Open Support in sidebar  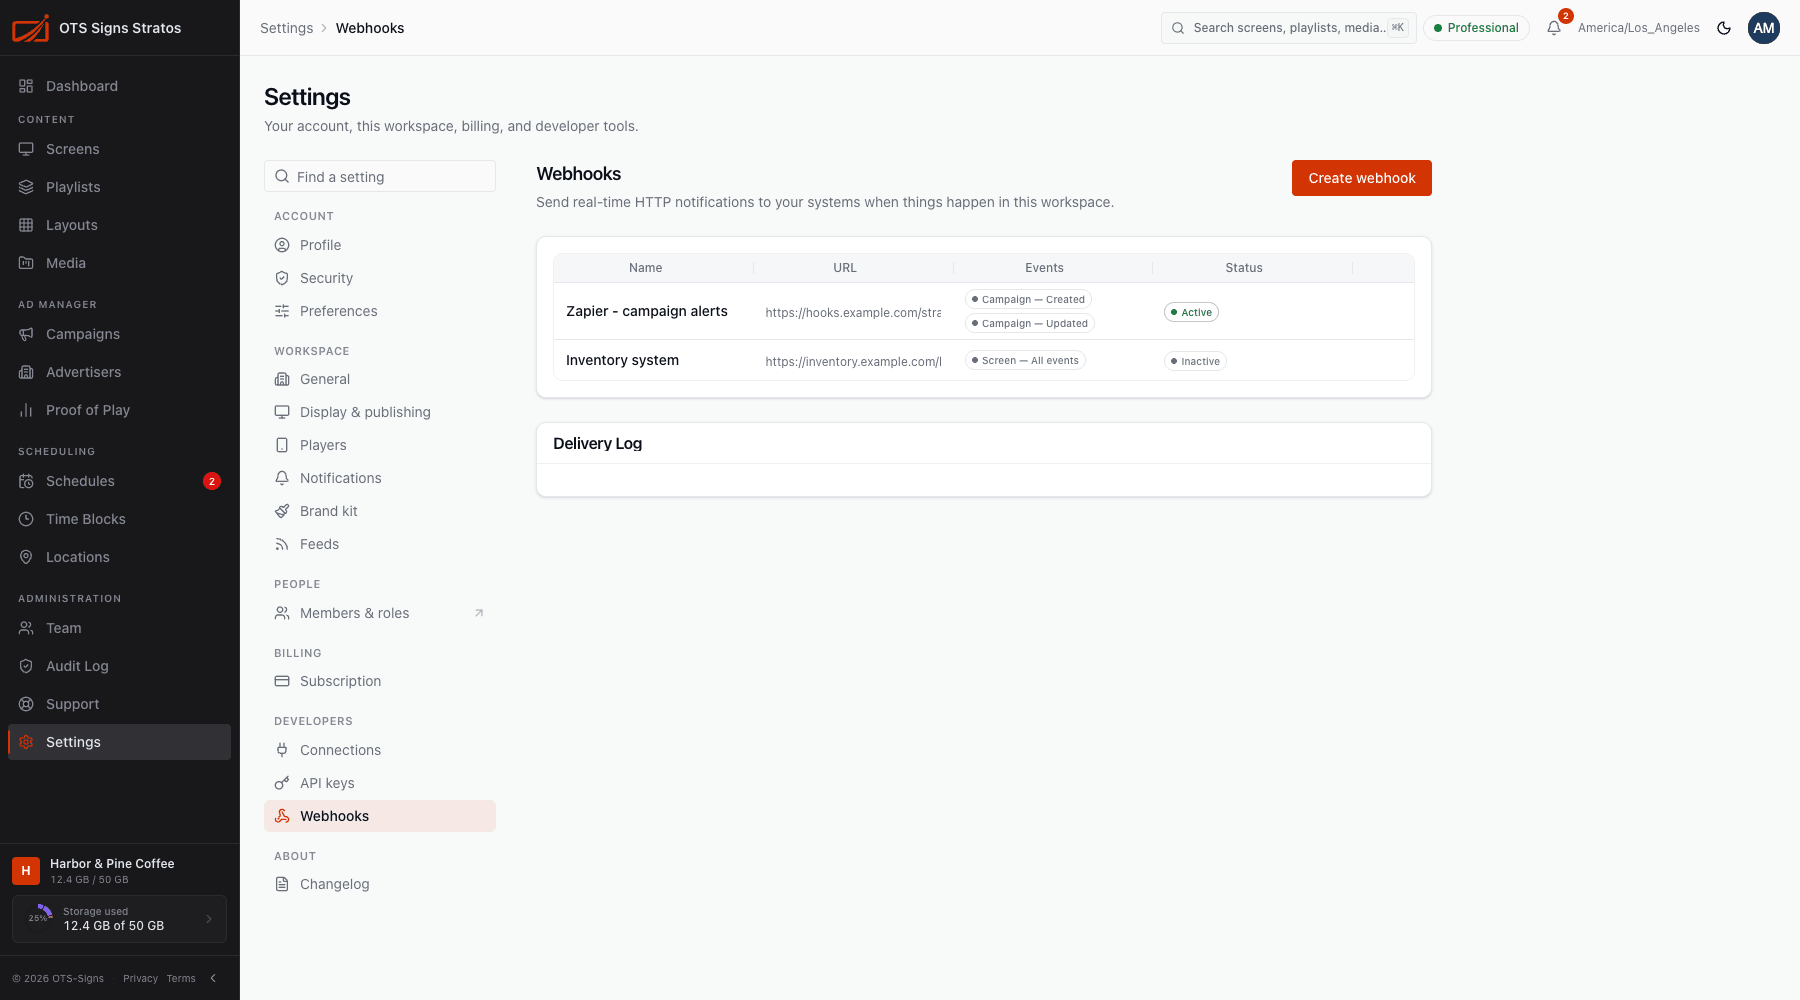coord(119,704)
